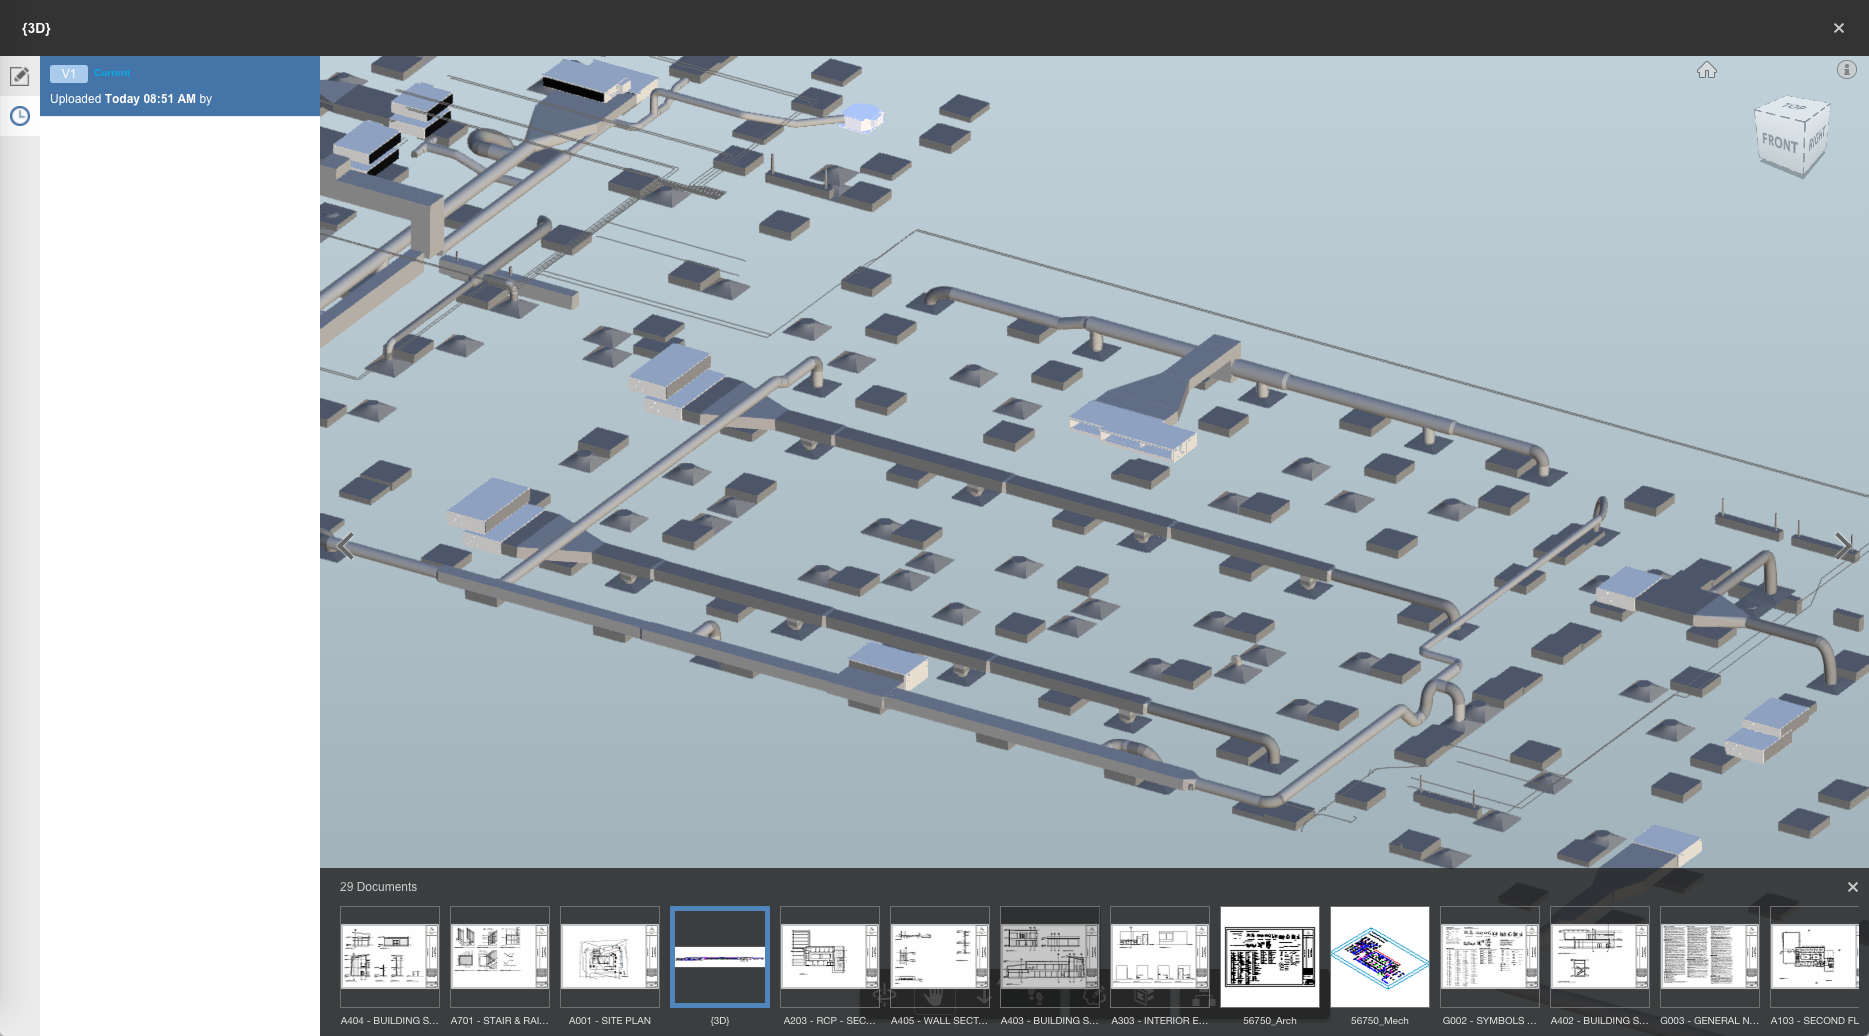The height and width of the screenshot is (1036, 1869).
Task: Open the markup edit panel
Action: point(19,76)
